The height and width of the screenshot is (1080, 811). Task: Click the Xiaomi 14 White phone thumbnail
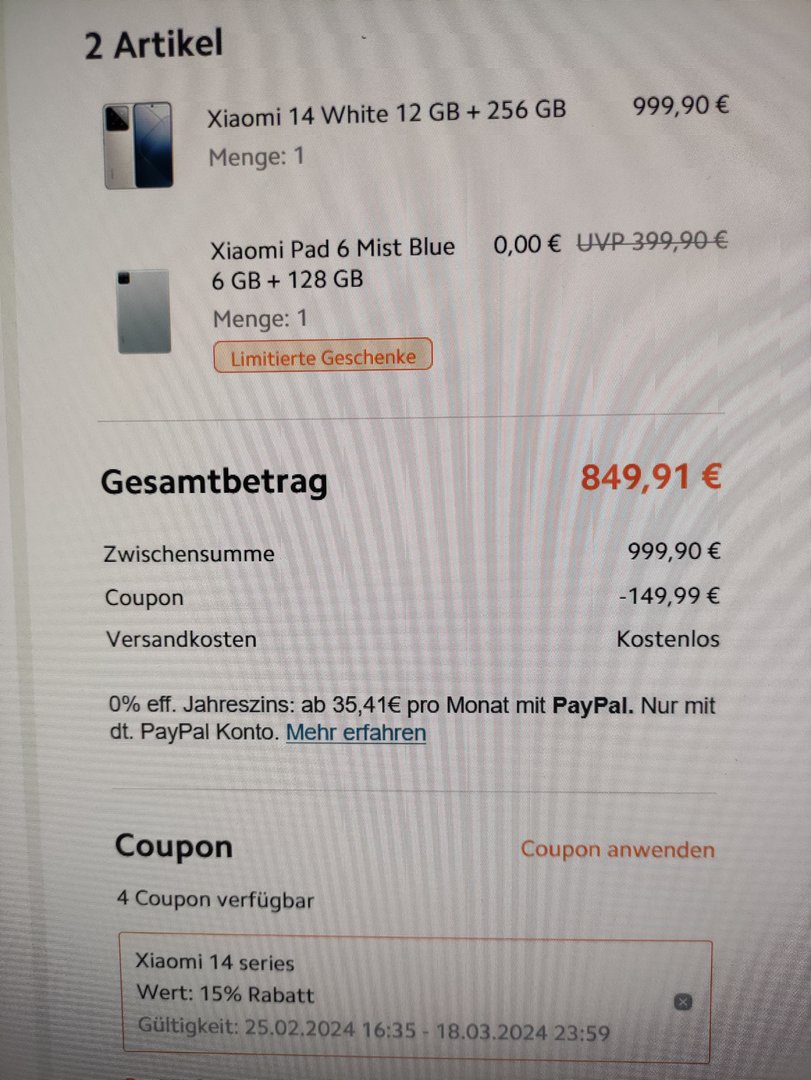tap(138, 145)
